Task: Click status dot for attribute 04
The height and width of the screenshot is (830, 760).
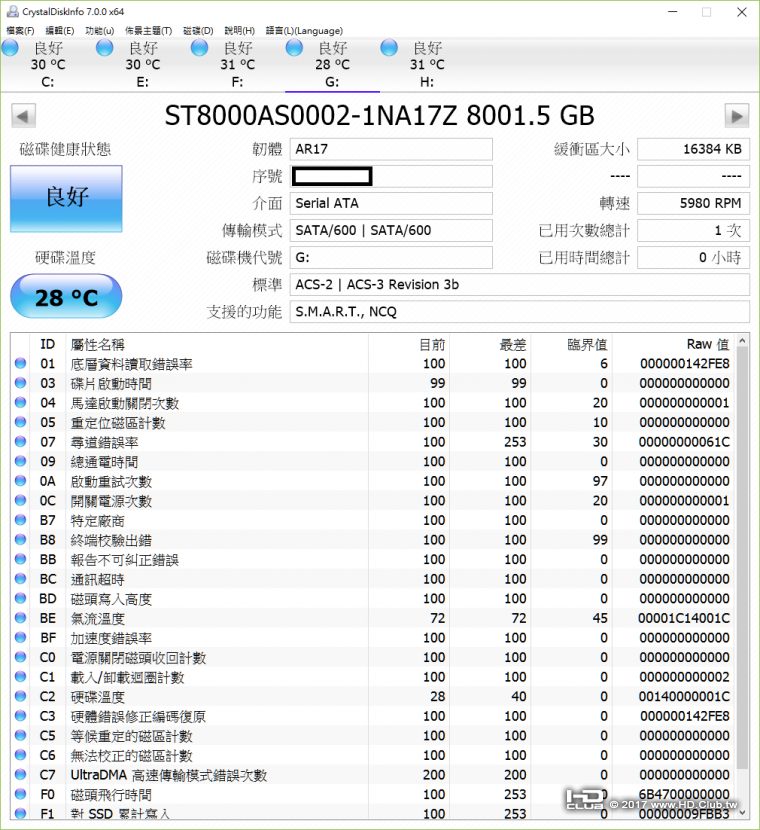Action: pyautogui.click(x=21, y=402)
